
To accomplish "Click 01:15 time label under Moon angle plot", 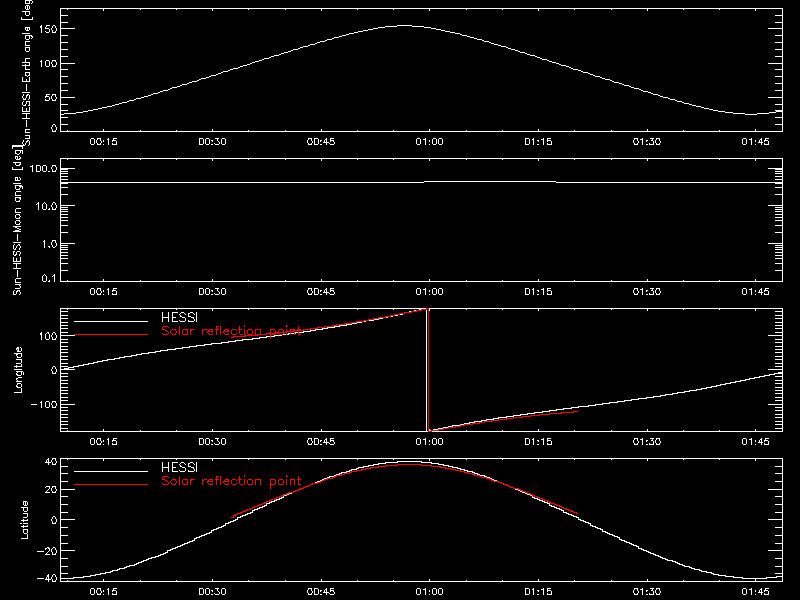I will coord(538,292).
